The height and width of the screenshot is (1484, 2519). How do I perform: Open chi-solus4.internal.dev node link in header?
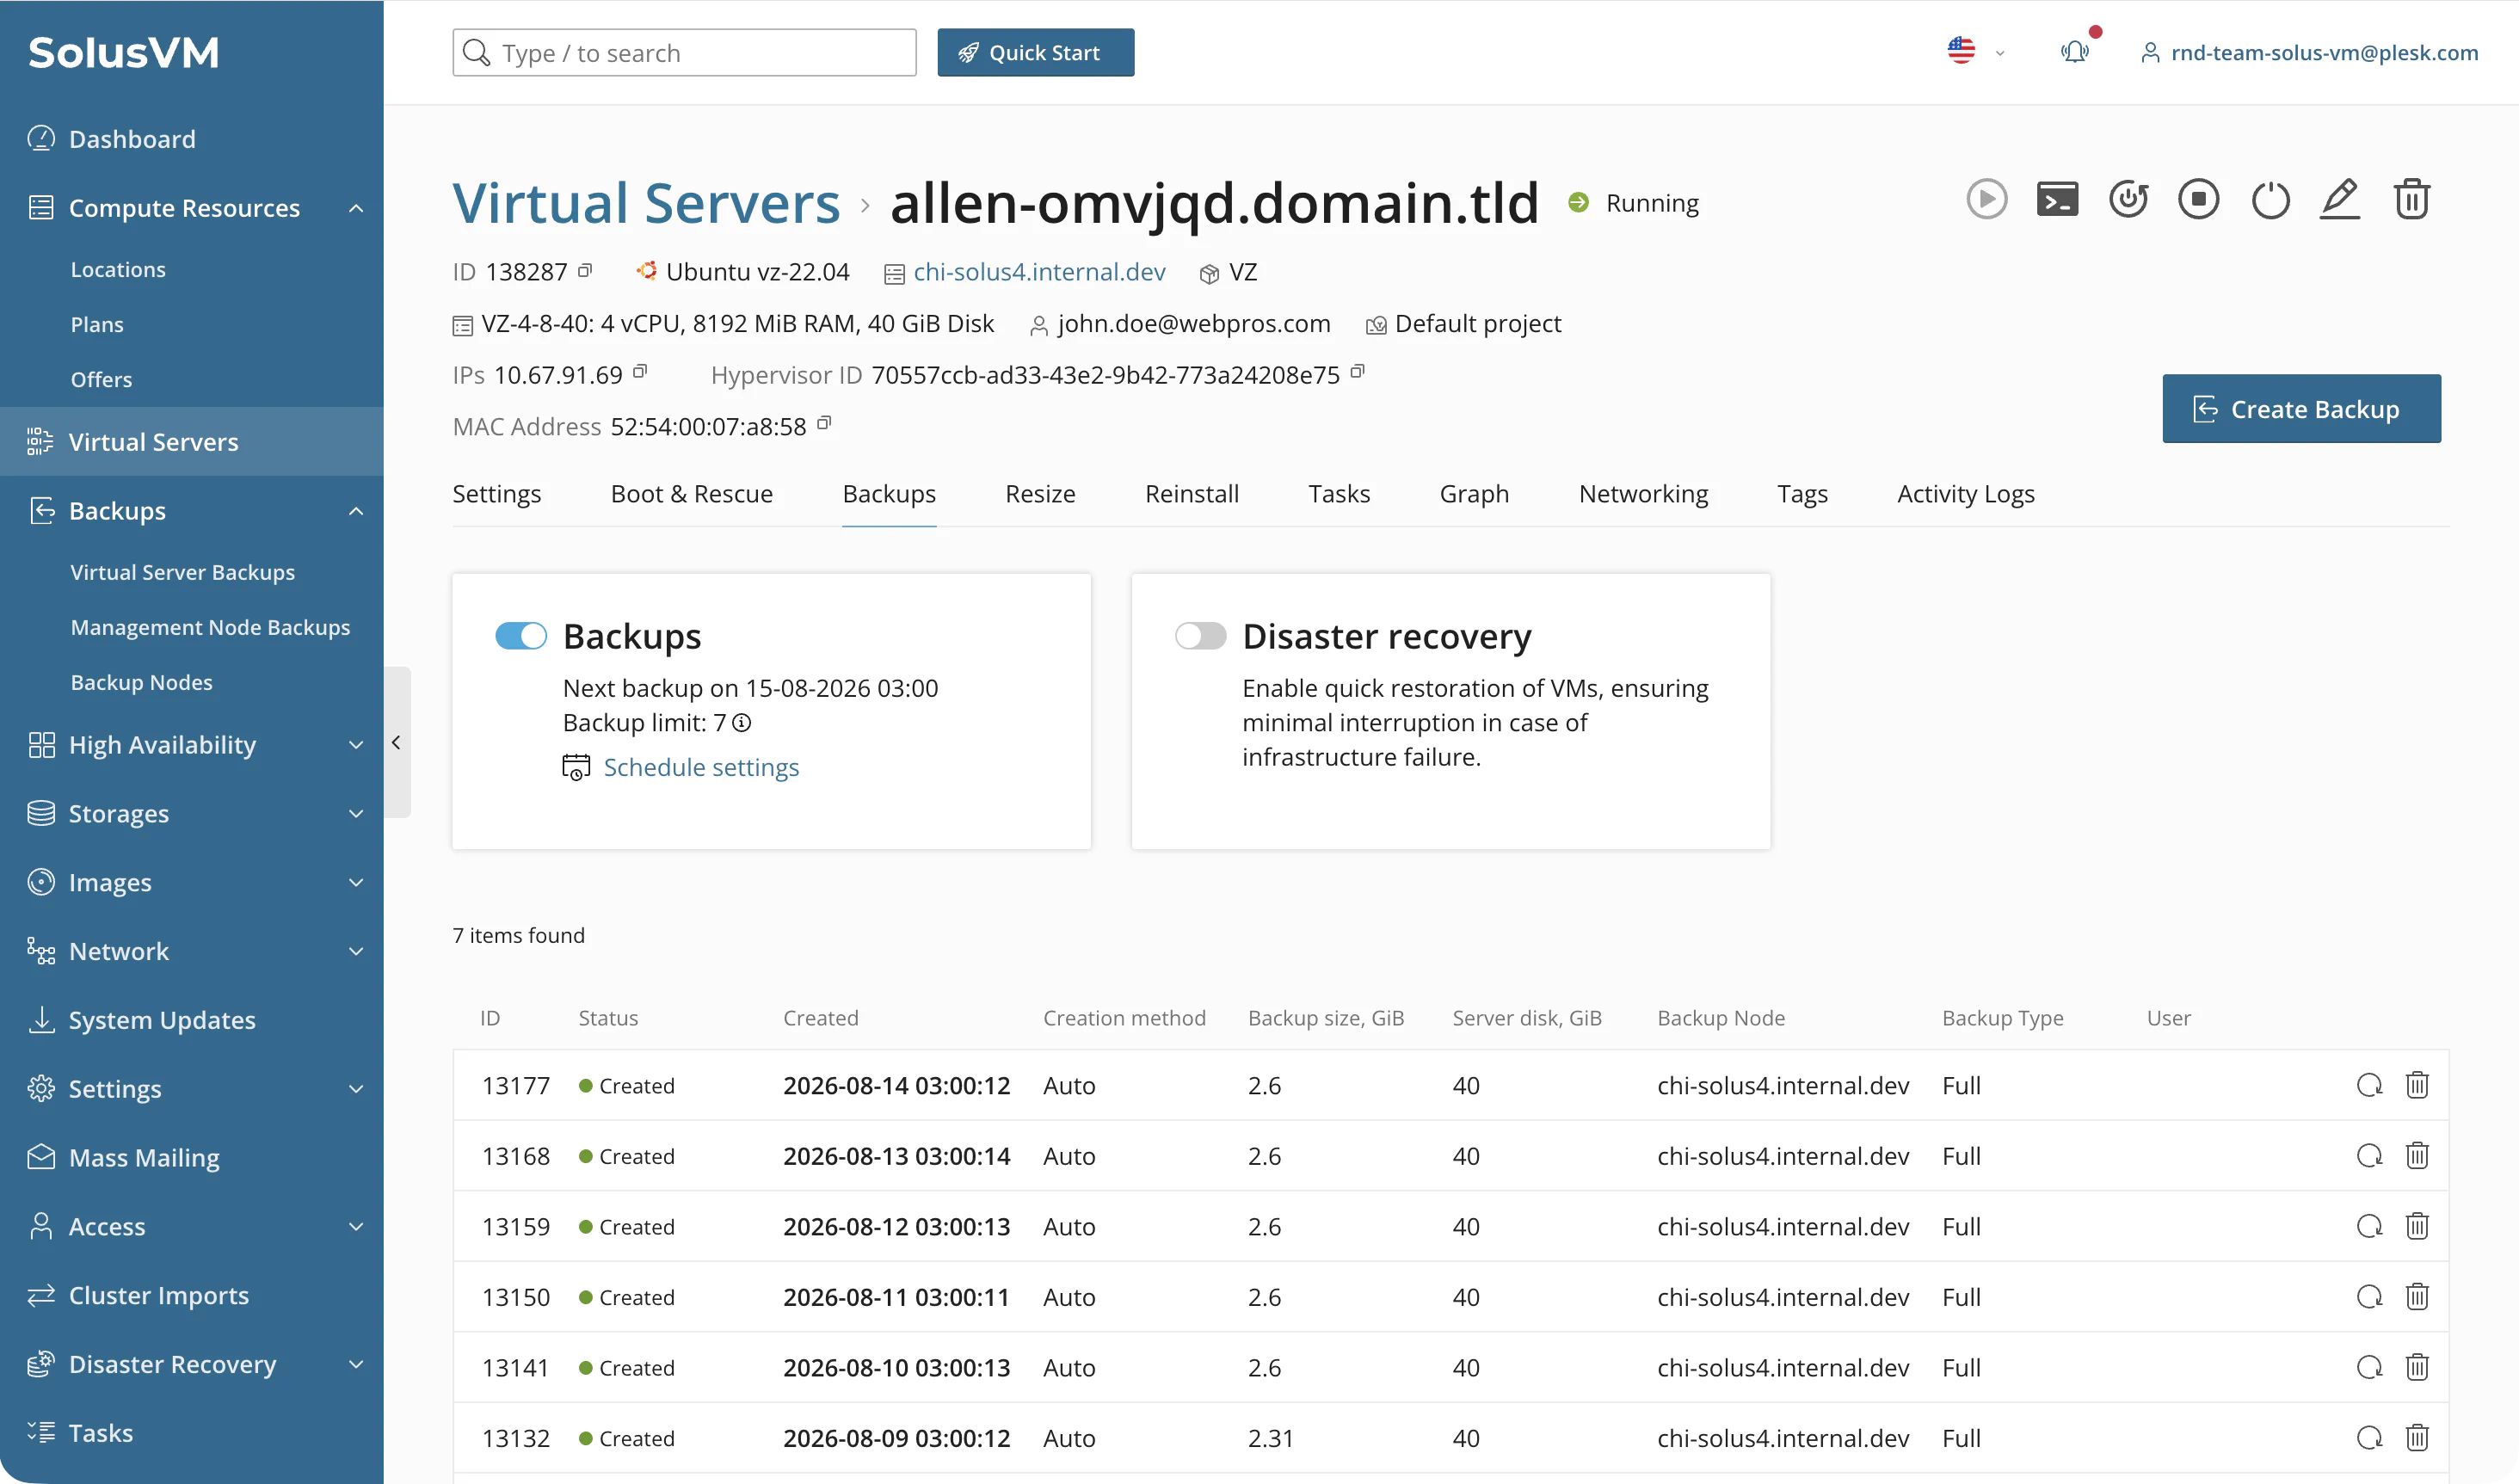[x=1039, y=272]
